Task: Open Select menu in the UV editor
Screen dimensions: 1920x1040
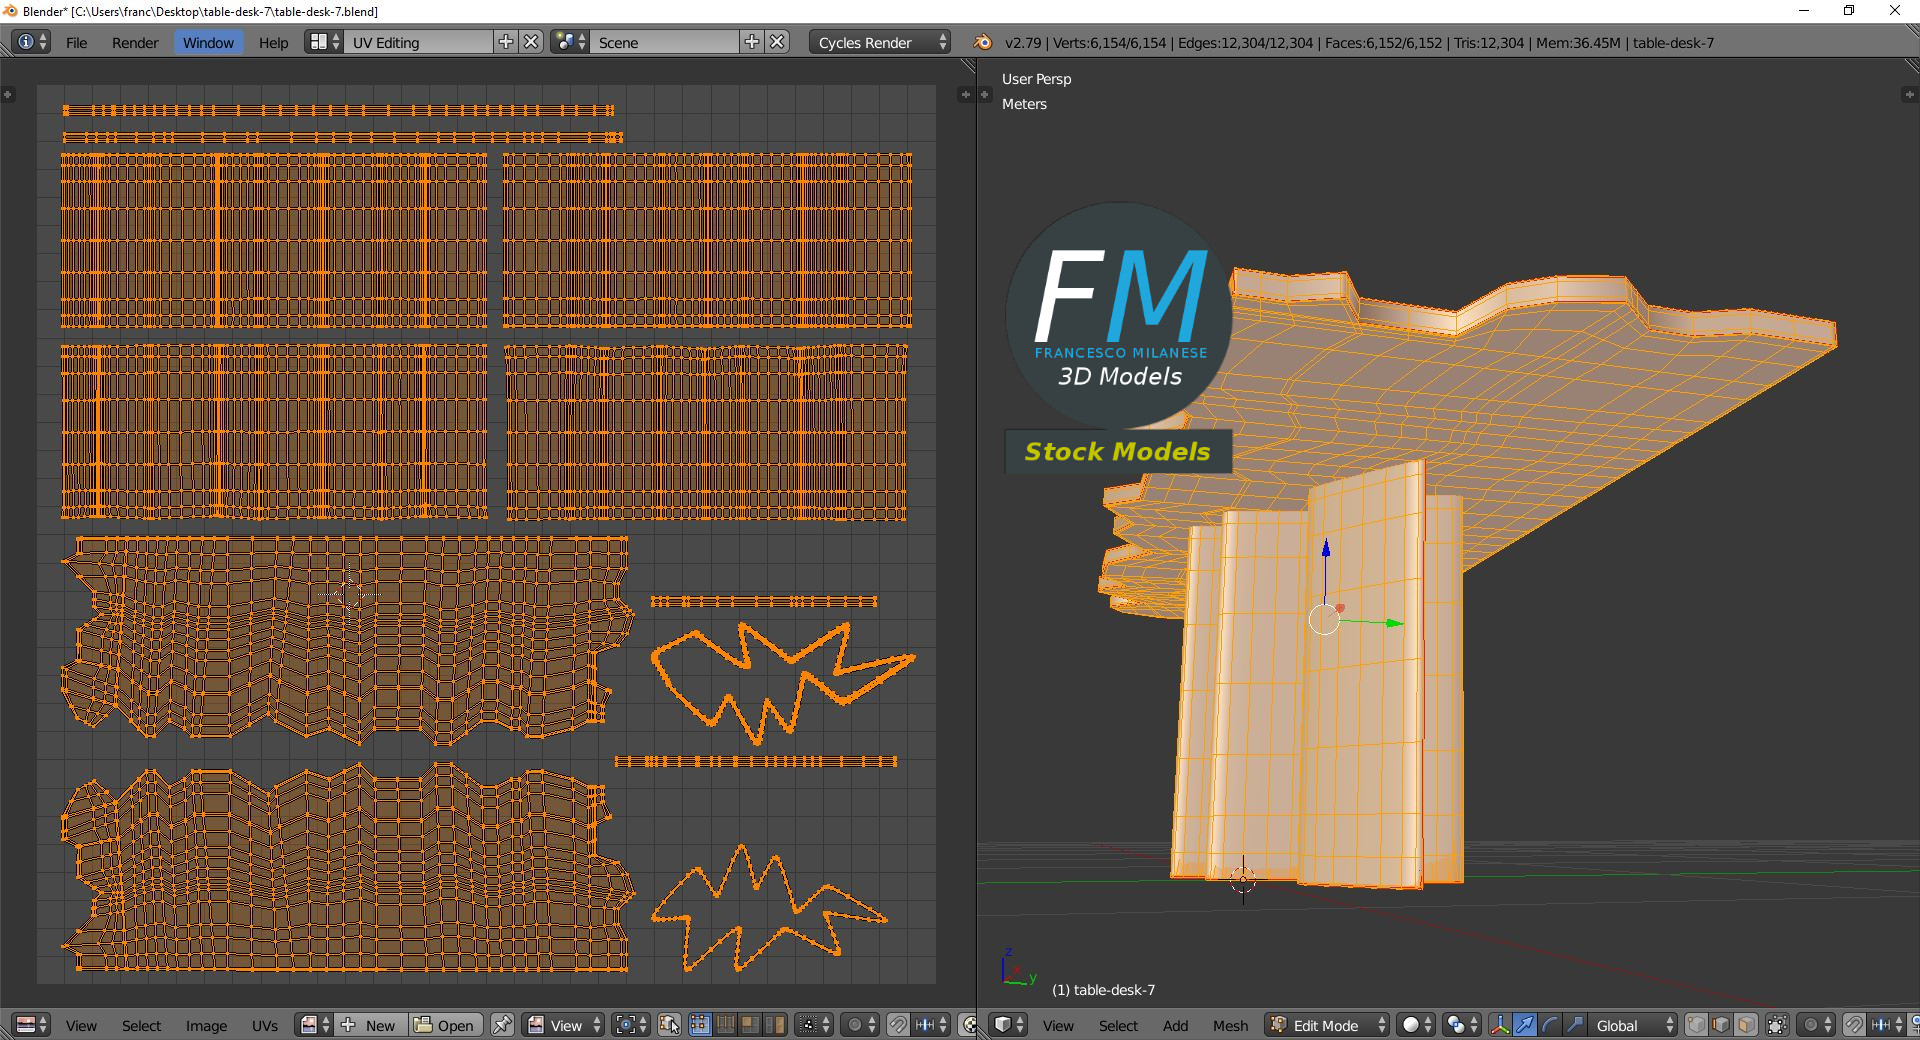Action: [141, 1025]
